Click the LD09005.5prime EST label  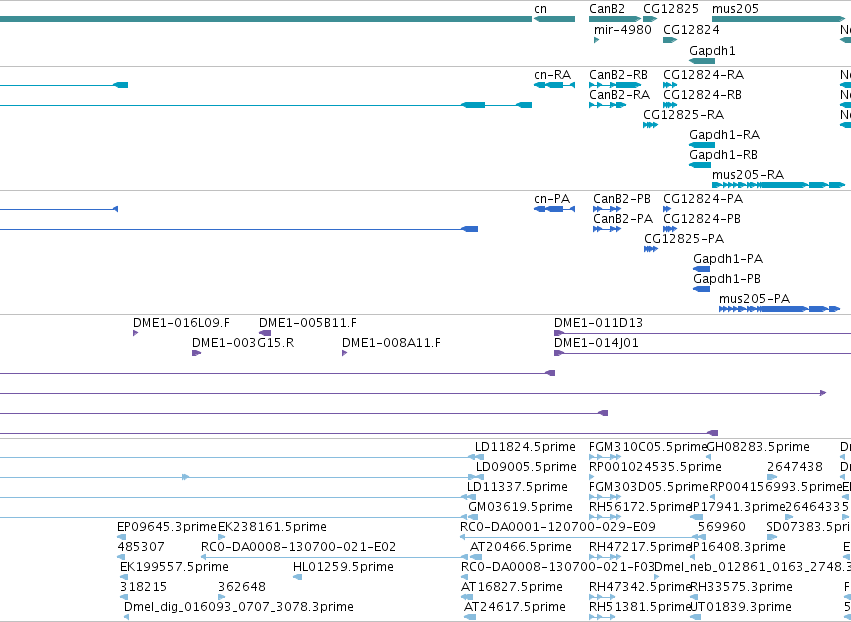(x=526, y=467)
